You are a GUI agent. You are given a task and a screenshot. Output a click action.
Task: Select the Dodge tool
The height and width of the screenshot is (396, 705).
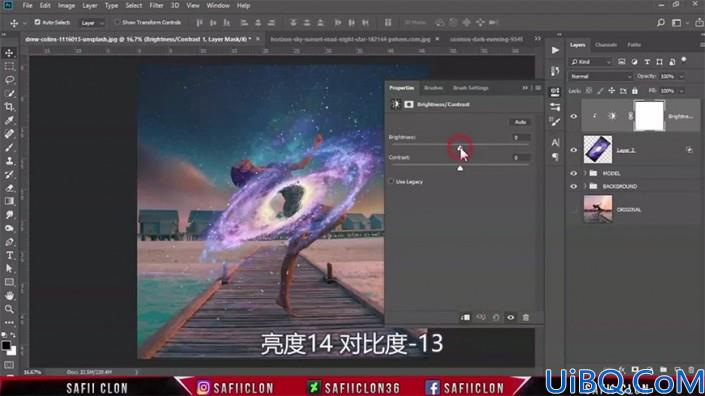point(9,228)
